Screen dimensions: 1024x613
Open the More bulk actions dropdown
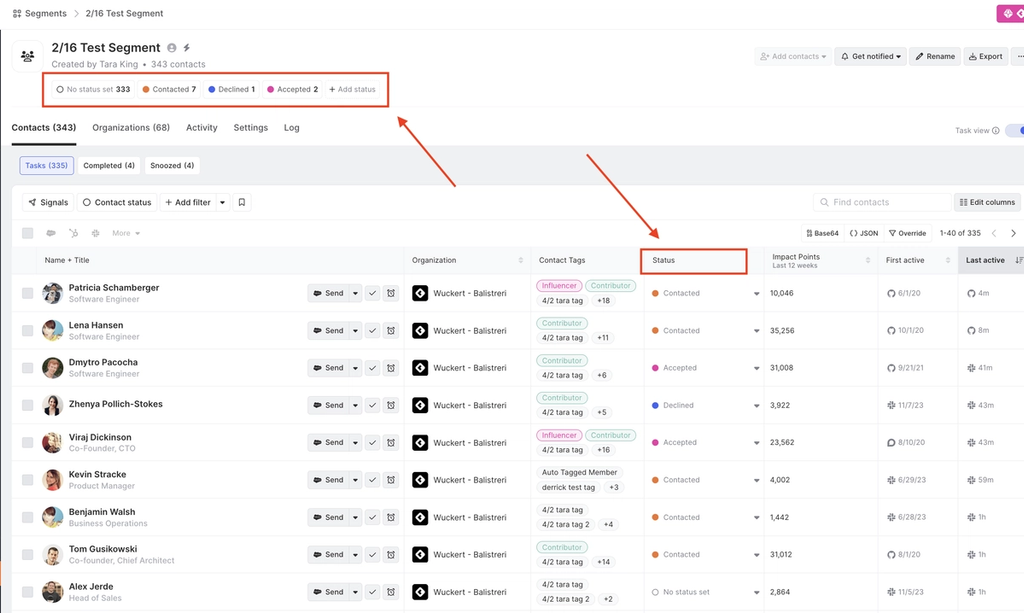click(x=126, y=233)
